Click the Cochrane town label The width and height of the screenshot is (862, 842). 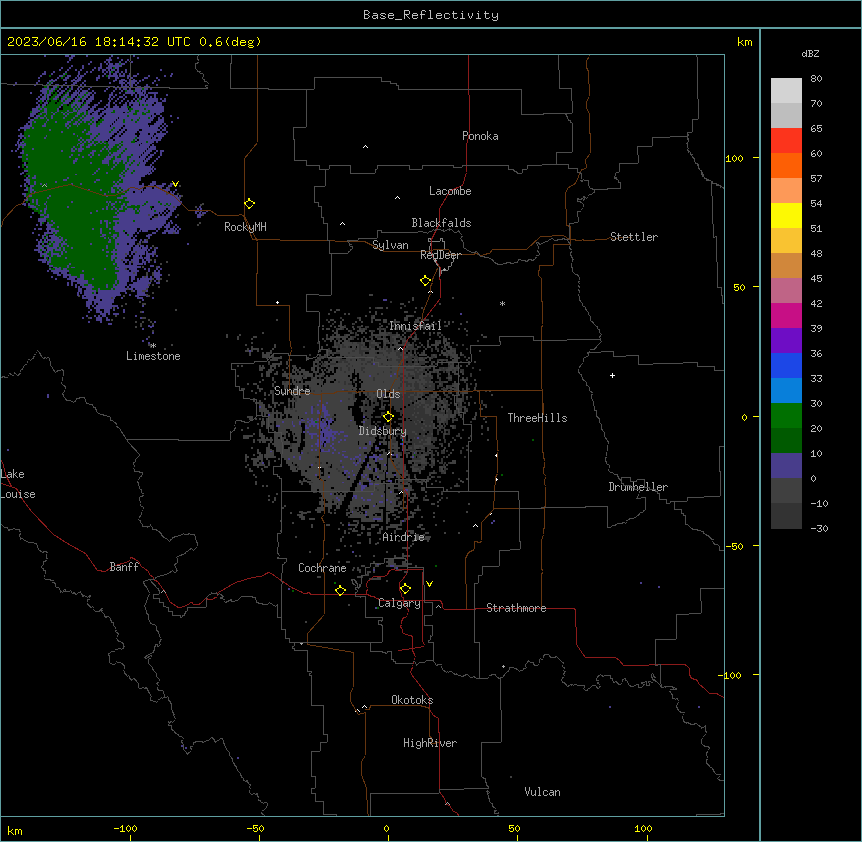pyautogui.click(x=322, y=568)
